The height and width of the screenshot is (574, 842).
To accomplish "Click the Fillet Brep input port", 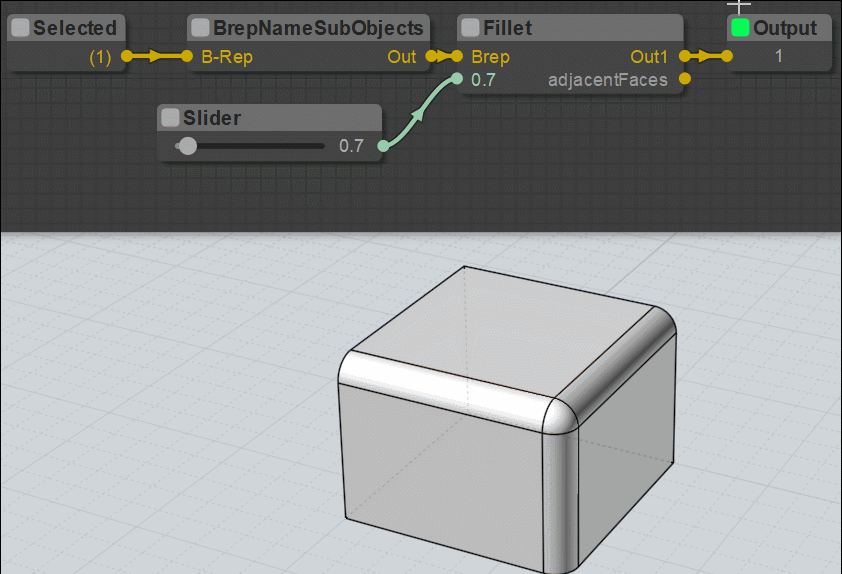I will point(457,56).
